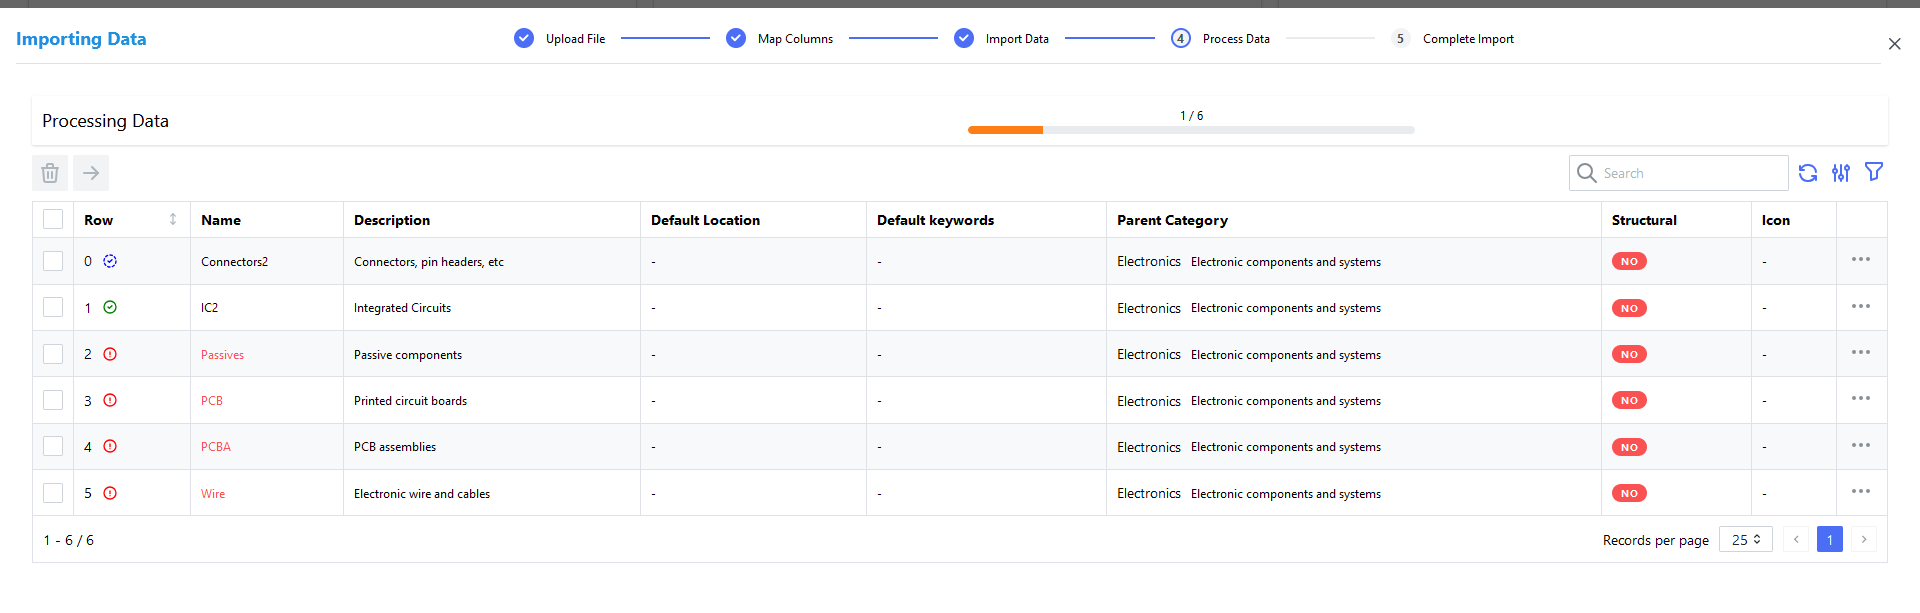Open the column settings sliders icon
The width and height of the screenshot is (1920, 613).
point(1840,173)
